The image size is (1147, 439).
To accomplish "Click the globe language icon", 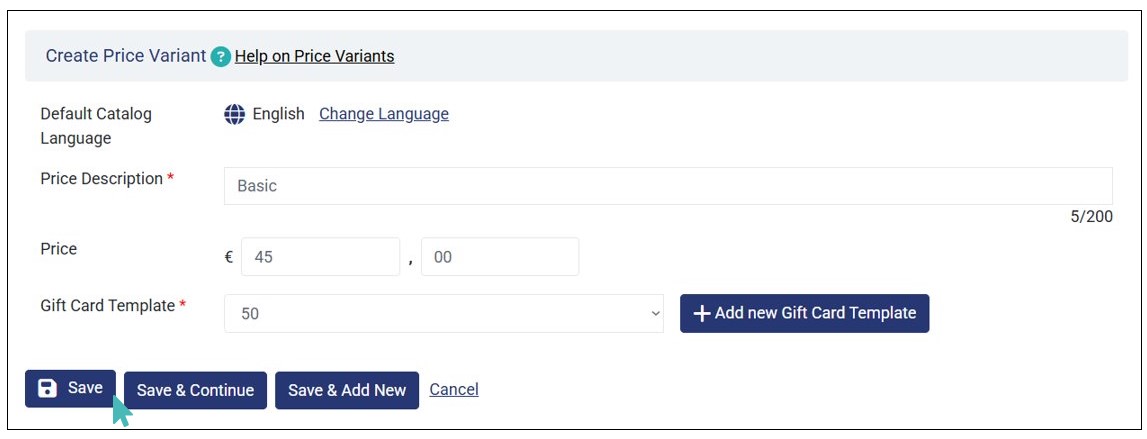I will (x=234, y=114).
